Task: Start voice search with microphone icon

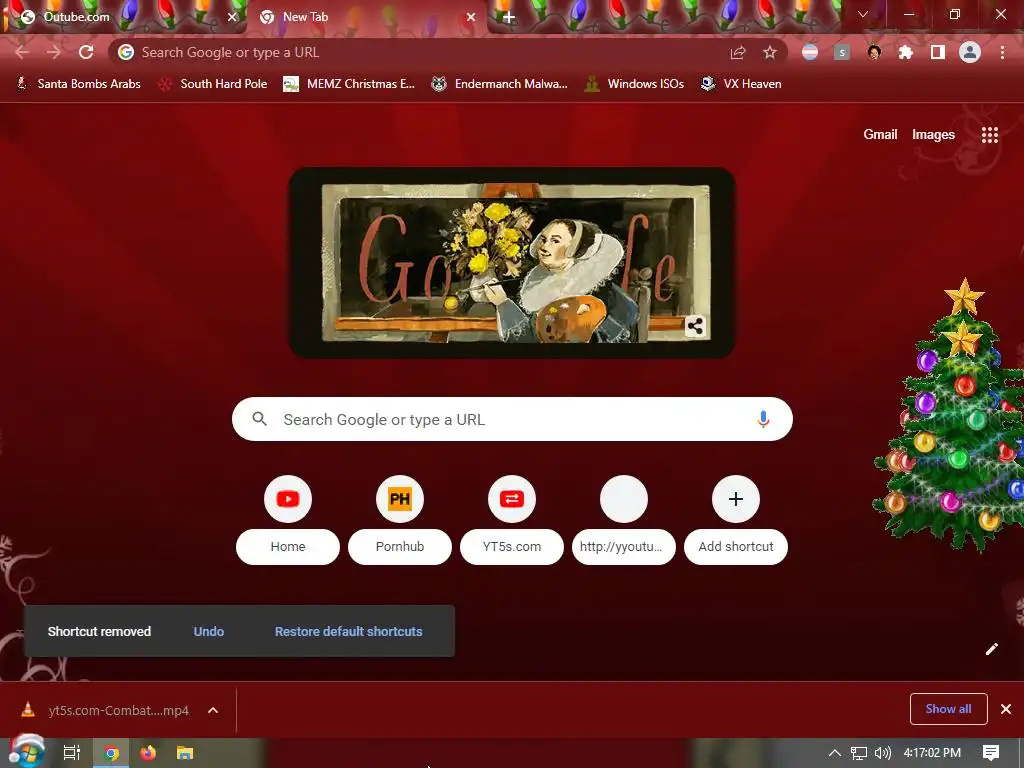Action: click(763, 419)
